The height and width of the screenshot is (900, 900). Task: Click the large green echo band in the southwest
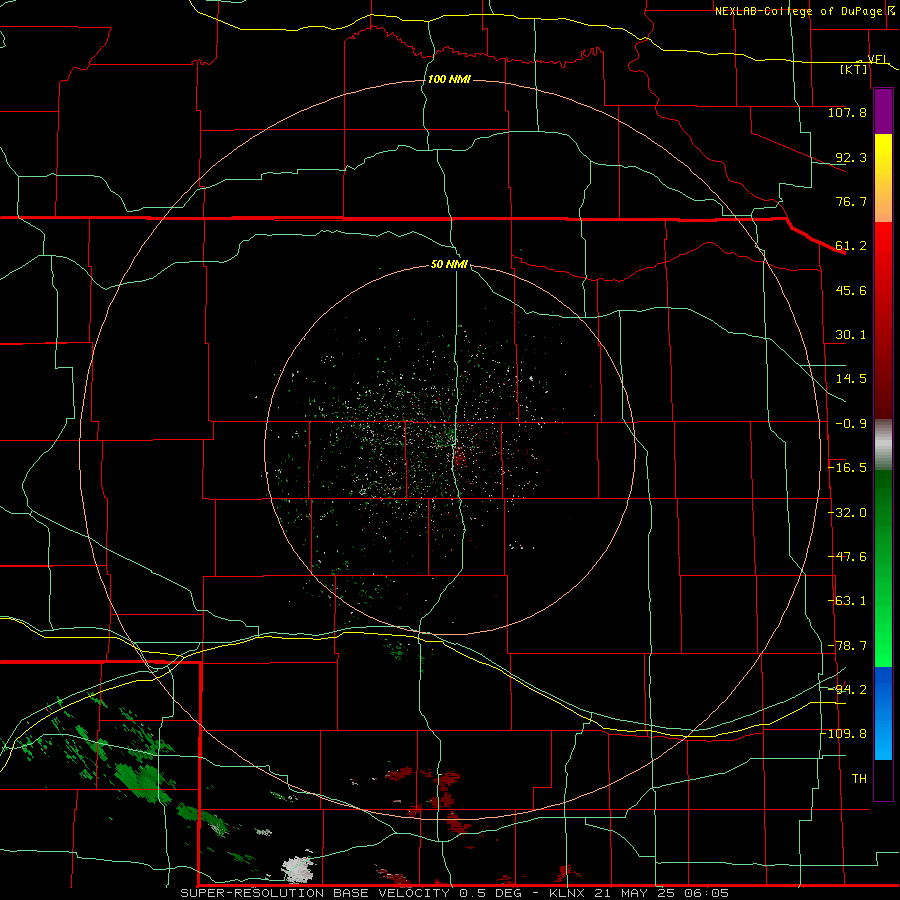141,781
